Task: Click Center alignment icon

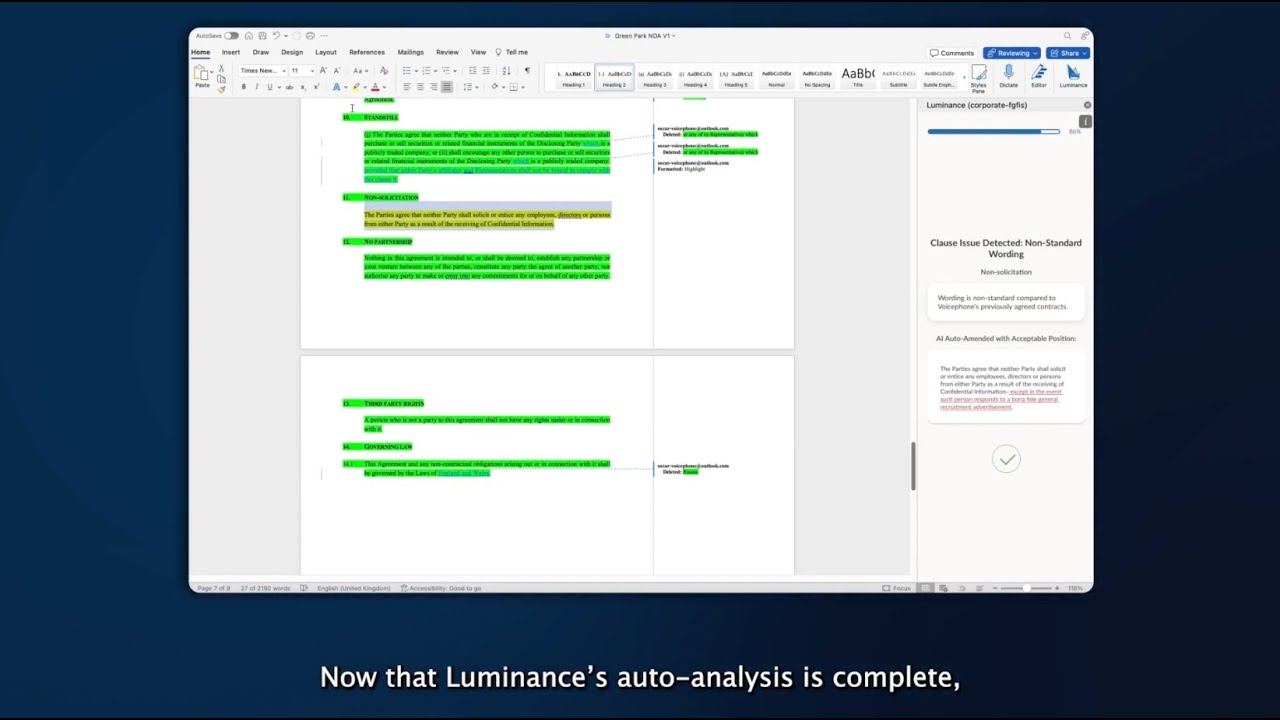Action: click(x=420, y=87)
